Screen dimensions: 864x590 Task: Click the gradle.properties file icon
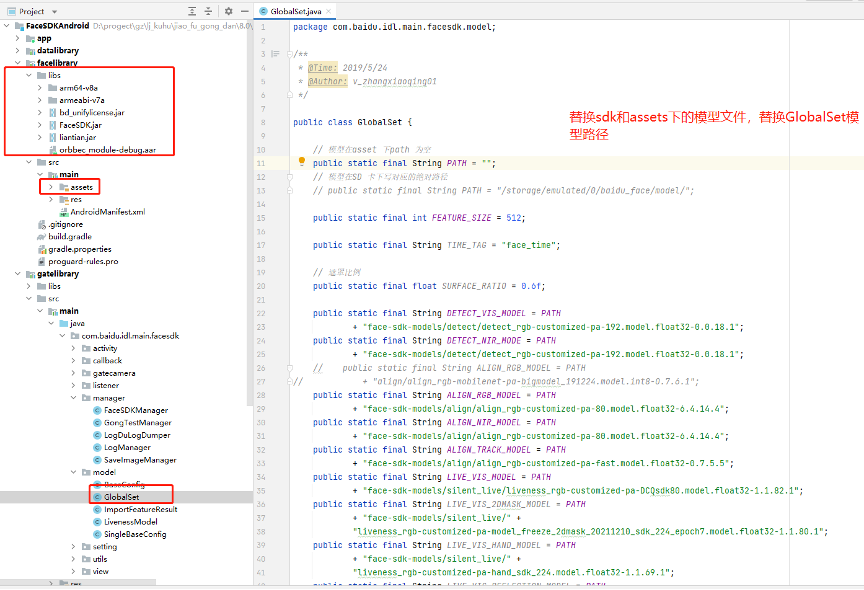tap(41, 249)
